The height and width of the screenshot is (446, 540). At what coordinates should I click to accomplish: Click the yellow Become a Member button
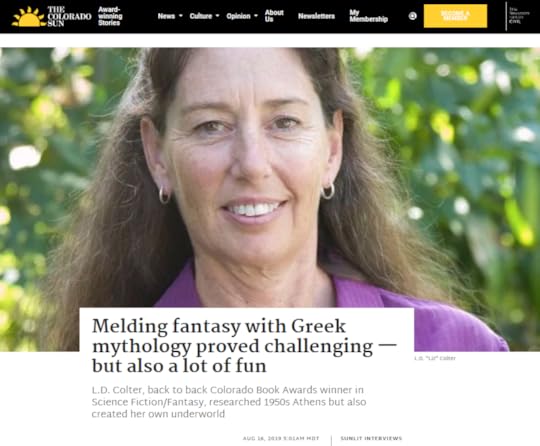click(455, 16)
